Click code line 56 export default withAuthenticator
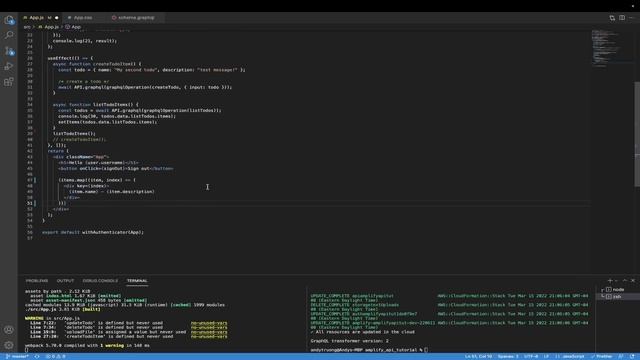 click(93, 232)
